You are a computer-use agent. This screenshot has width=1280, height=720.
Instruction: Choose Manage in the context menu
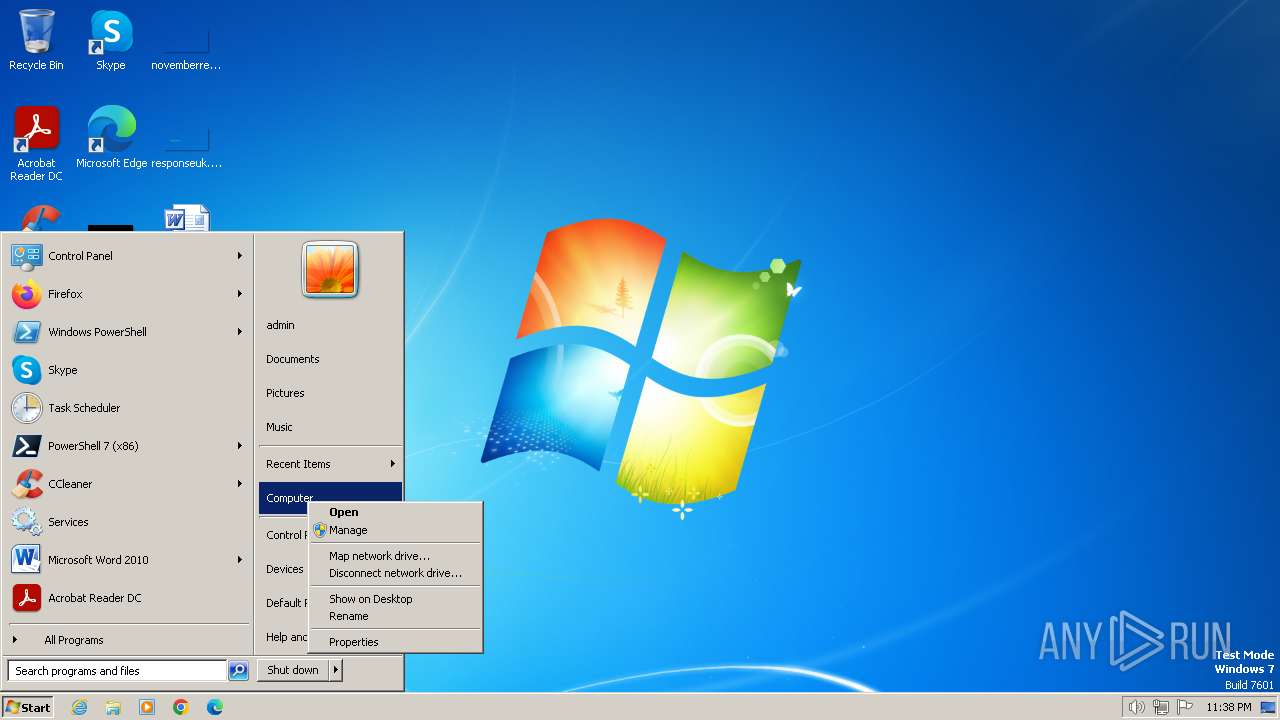click(x=395, y=530)
